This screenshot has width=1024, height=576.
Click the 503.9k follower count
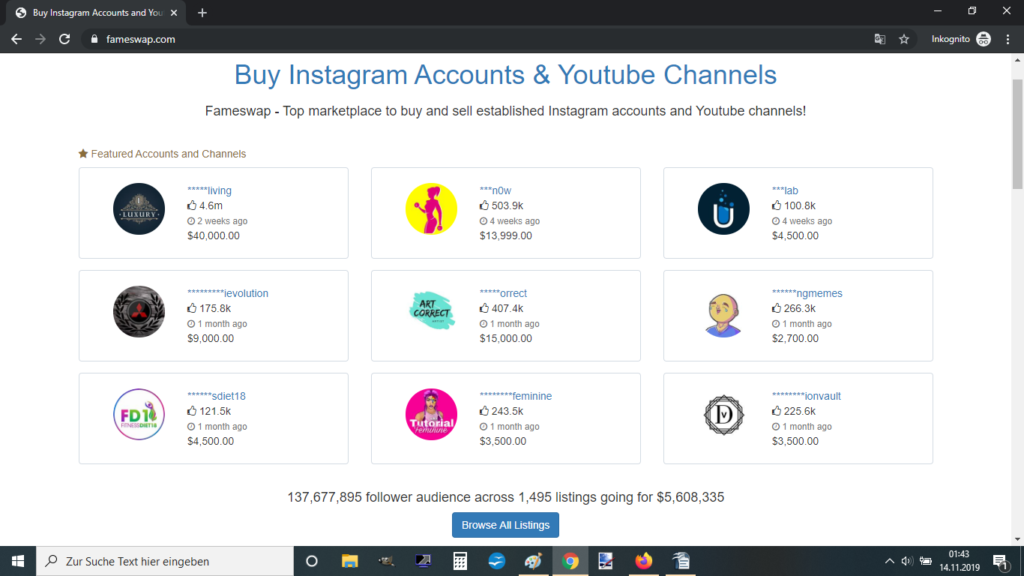click(x=507, y=206)
